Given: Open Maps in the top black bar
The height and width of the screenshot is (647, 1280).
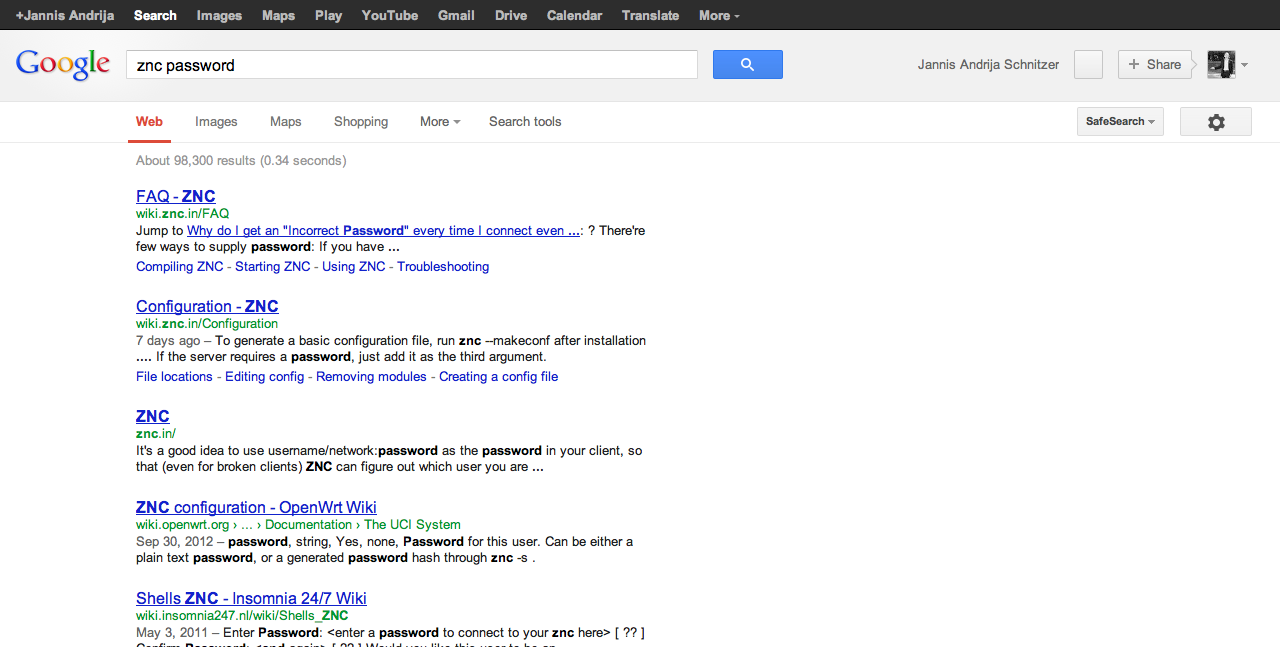Looking at the screenshot, I should coord(278,15).
